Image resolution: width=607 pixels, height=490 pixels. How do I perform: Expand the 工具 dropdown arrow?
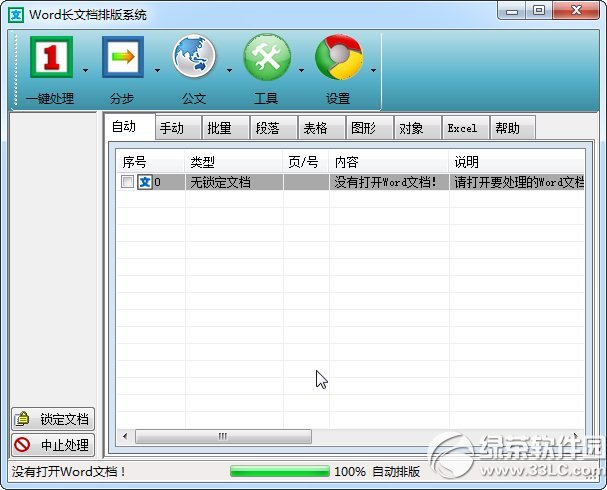pos(301,70)
